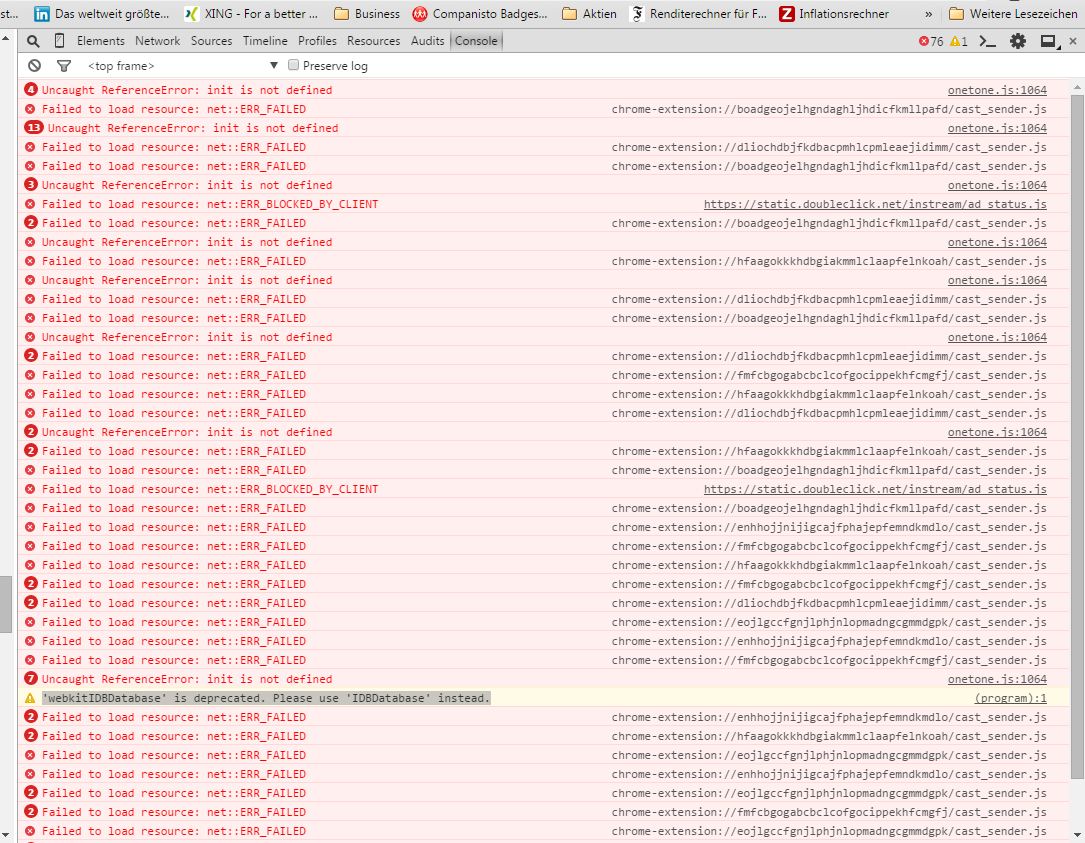Viewport: 1085px width, 843px height.
Task: Click the red error count indicator
Action: pos(931,42)
